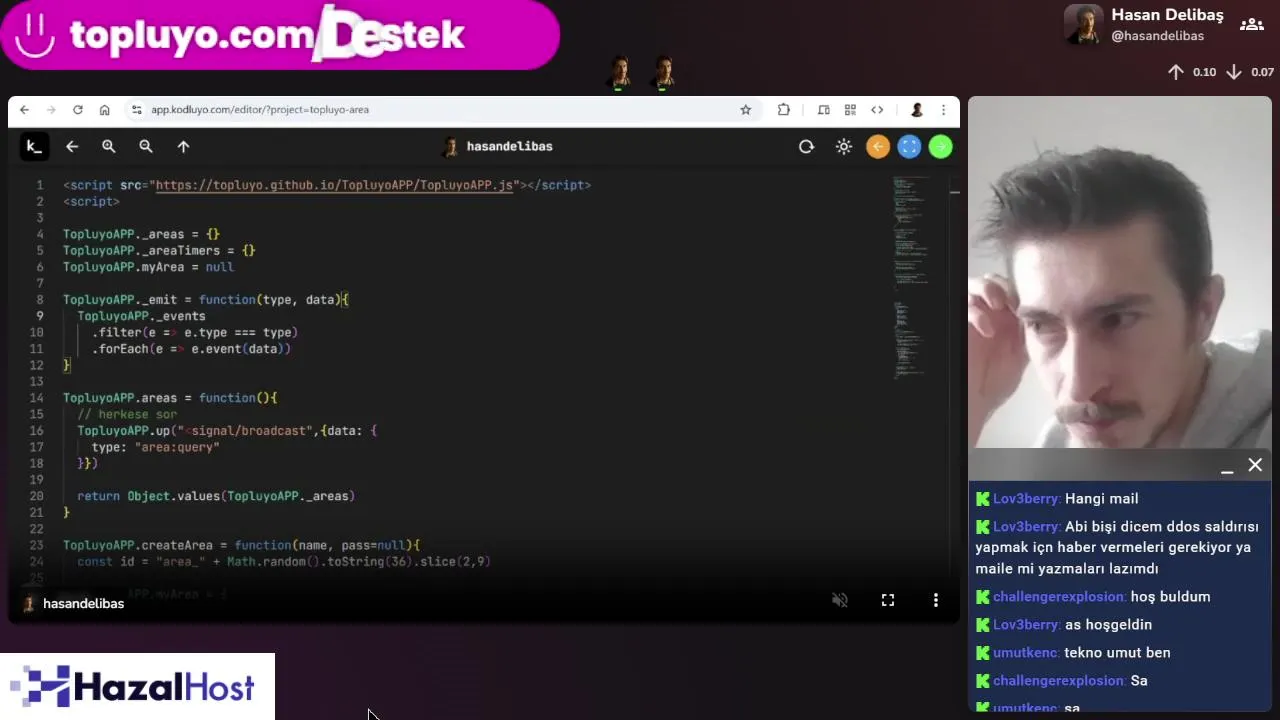
Task: Click the TopluyoAPP.js URL in line 1
Action: tap(334, 185)
